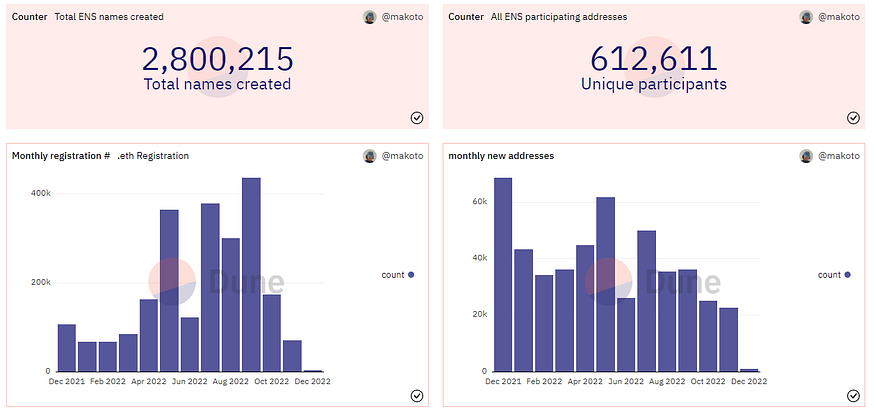Screen dimensions: 875x411
Task: Toggle count legend in monthly new addresses chart
Action: 834,274
